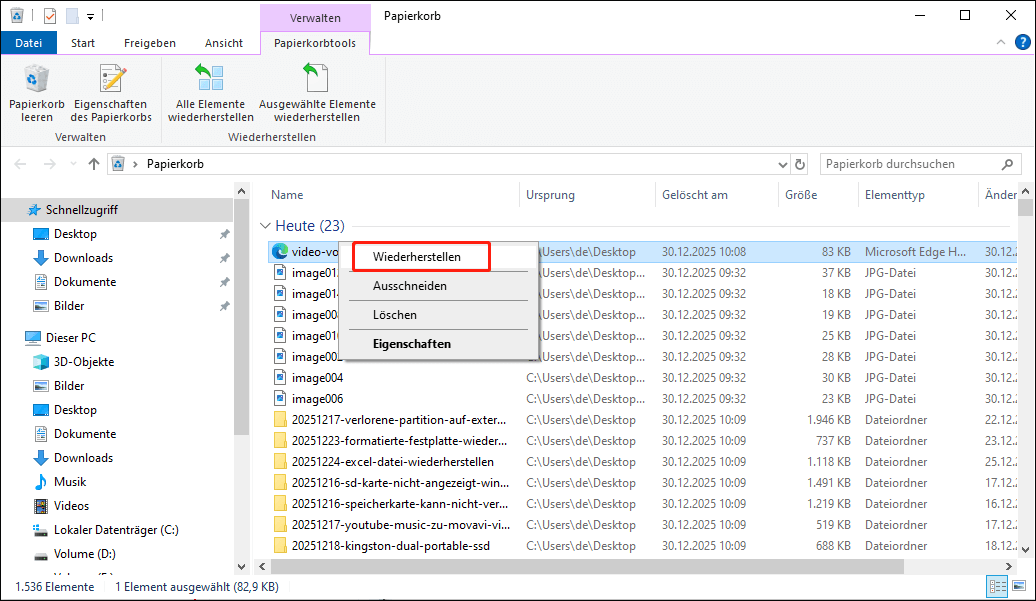1036x601 pixels.
Task: Click Alle Elemente wiederherstellen
Action: [211, 93]
